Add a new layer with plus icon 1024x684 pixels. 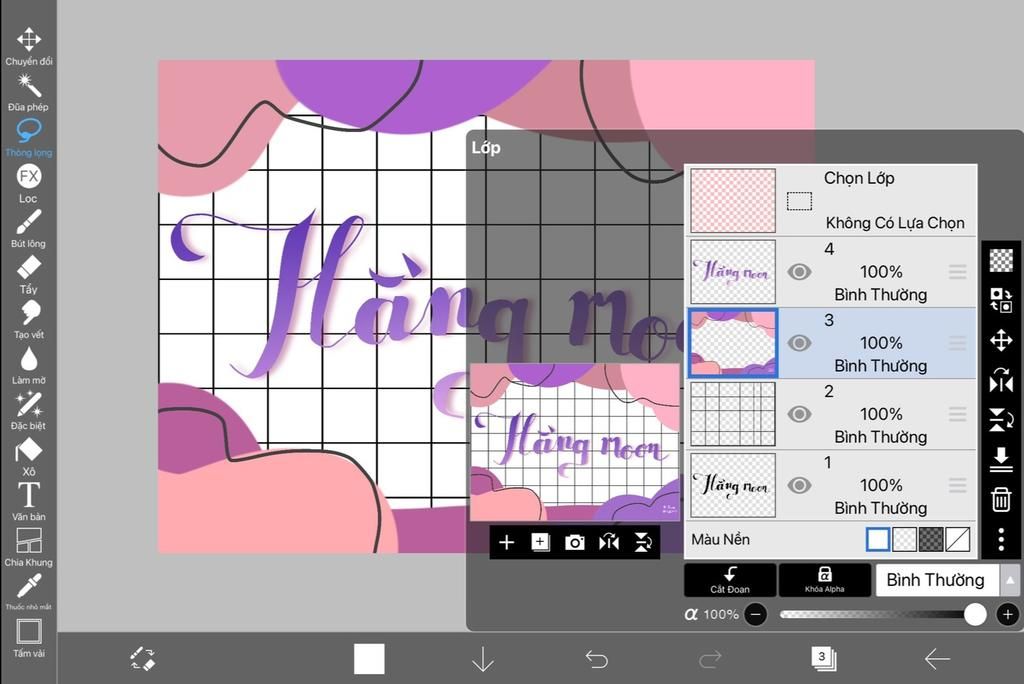(506, 542)
